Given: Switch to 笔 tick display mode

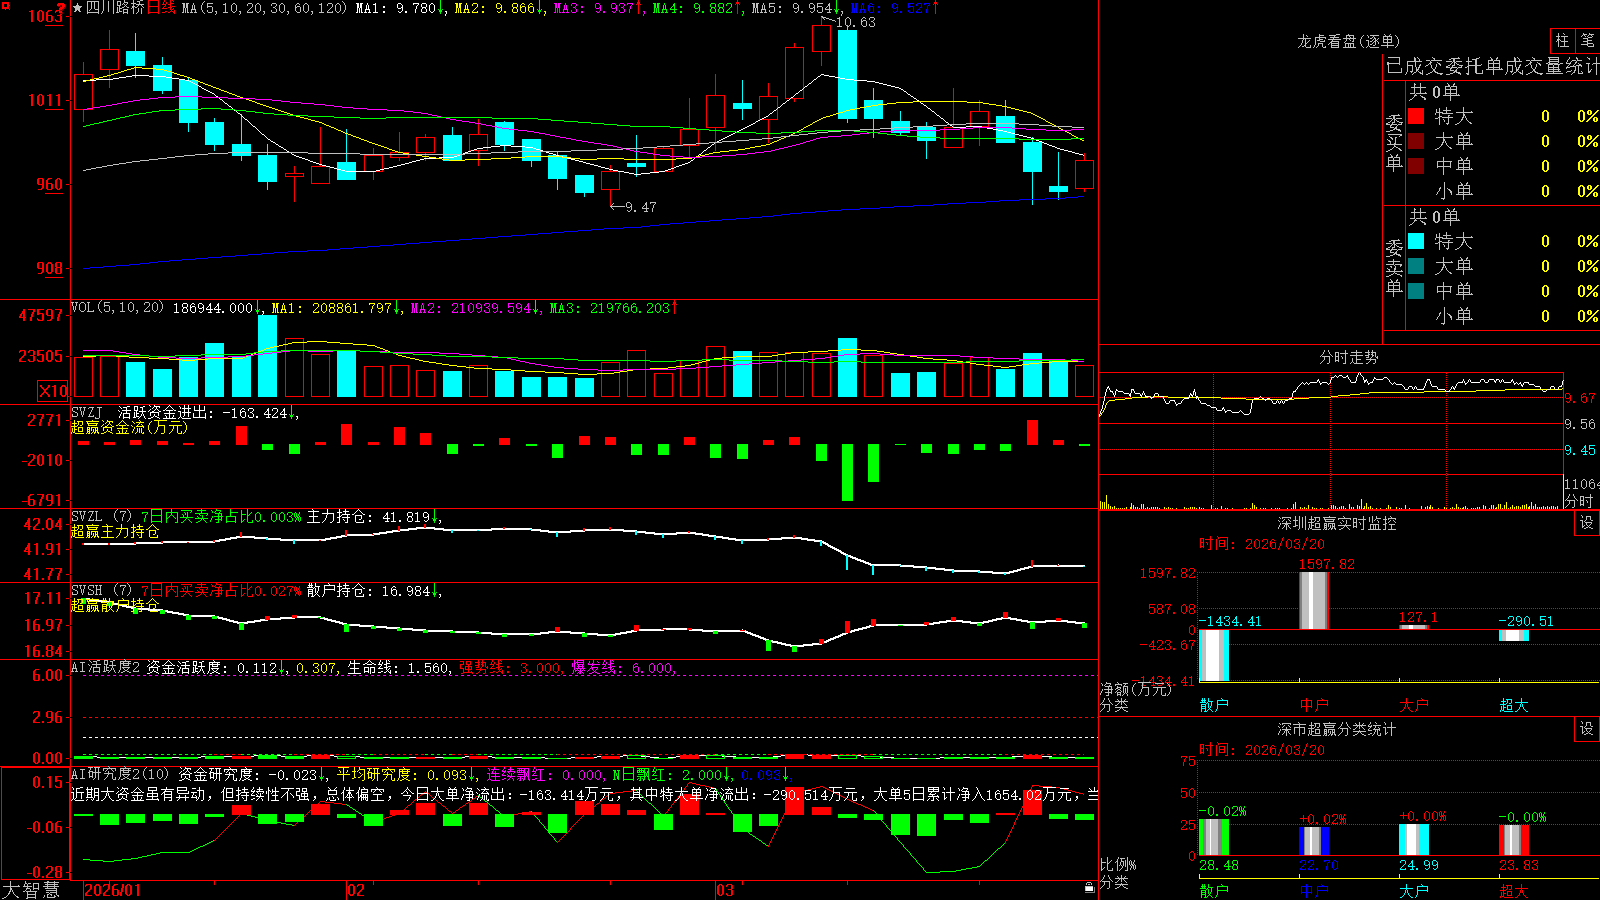Looking at the screenshot, I should [1587, 40].
